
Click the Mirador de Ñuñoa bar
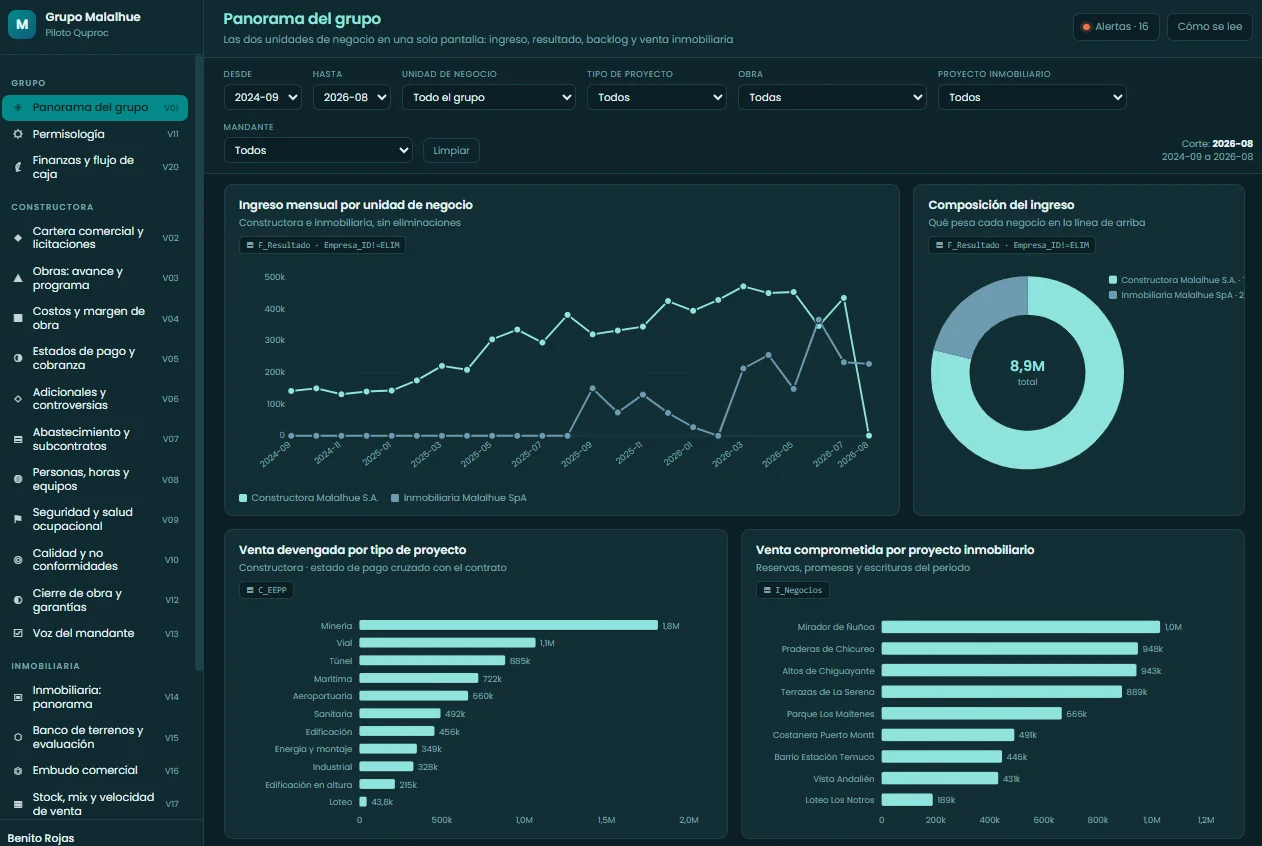point(1021,627)
